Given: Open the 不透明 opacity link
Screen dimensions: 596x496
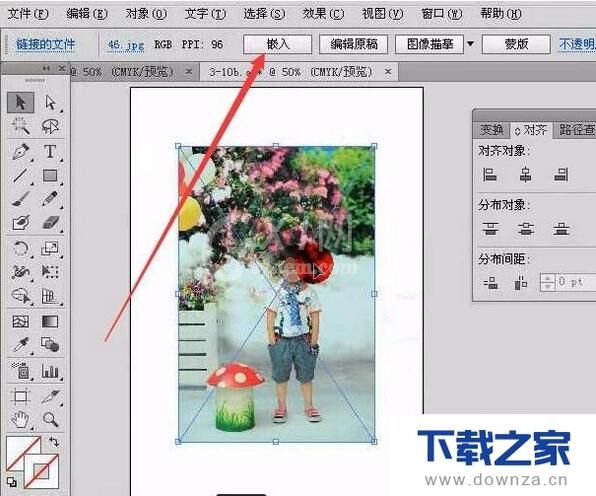Looking at the screenshot, I should (x=577, y=44).
